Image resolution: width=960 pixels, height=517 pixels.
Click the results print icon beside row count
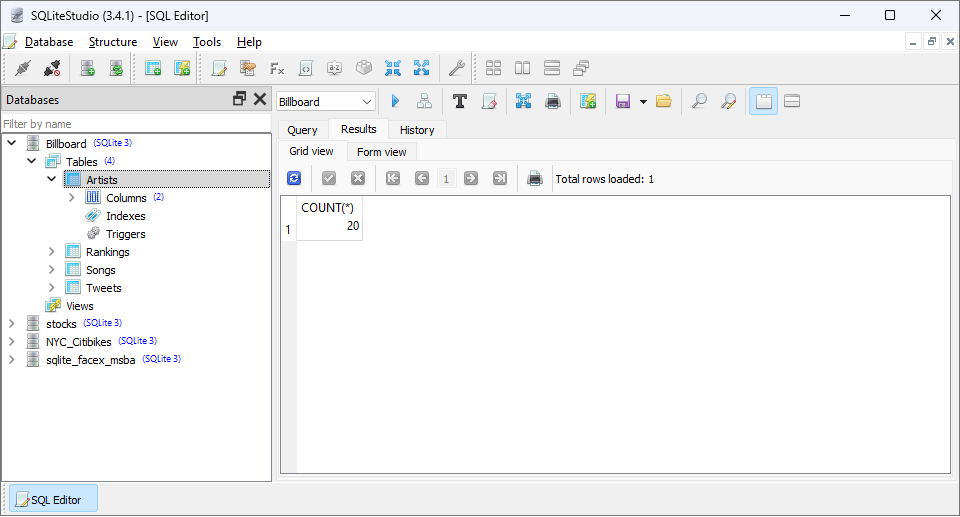(534, 178)
